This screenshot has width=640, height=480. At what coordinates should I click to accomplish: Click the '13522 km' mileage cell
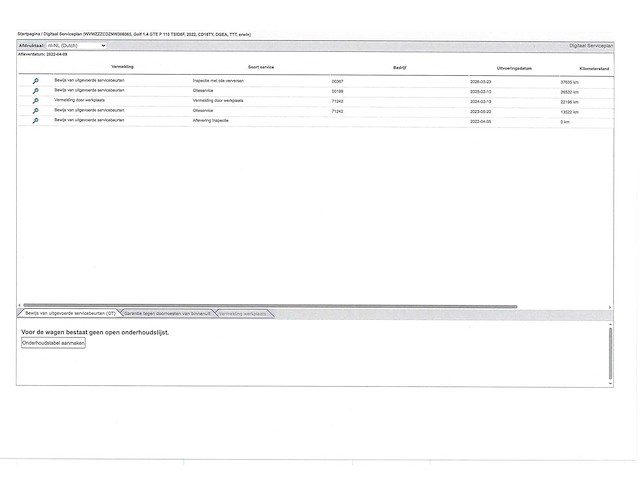pyautogui.click(x=569, y=112)
